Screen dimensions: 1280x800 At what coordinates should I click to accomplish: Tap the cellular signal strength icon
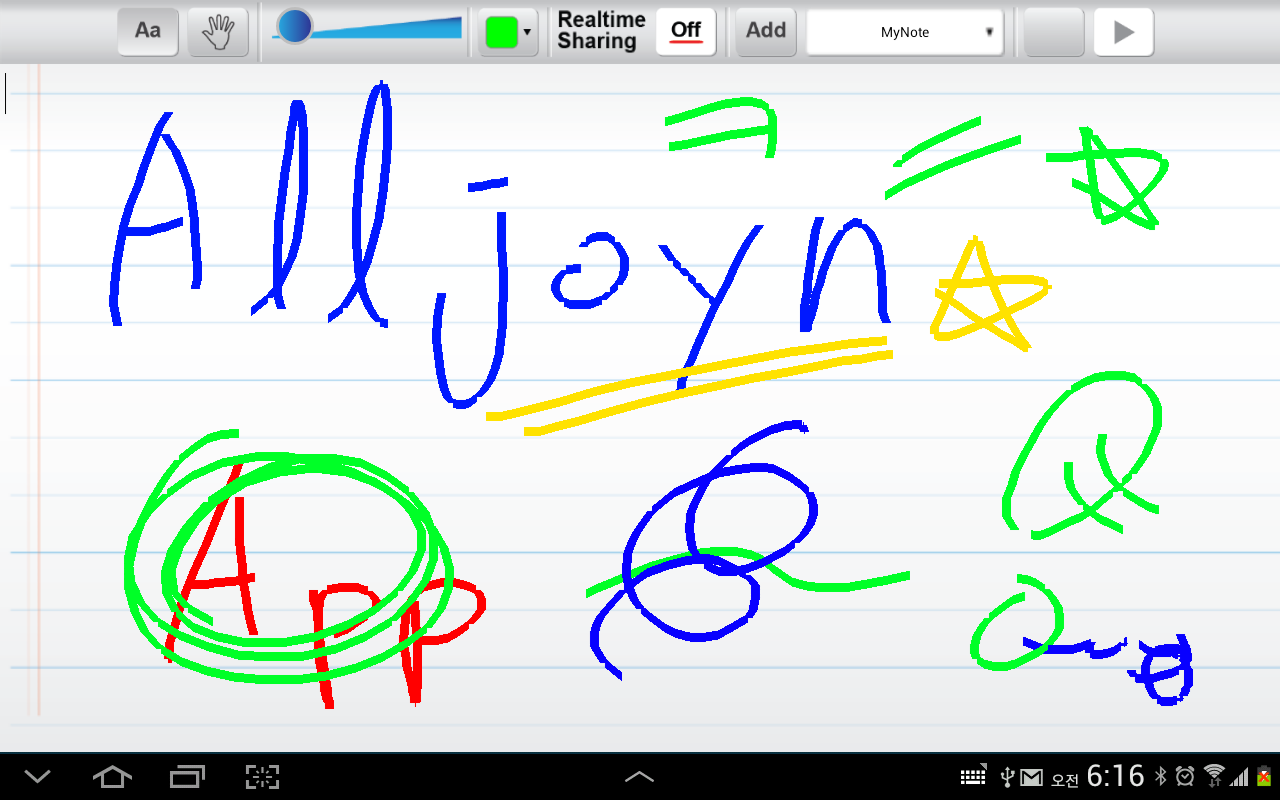(x=1240, y=777)
